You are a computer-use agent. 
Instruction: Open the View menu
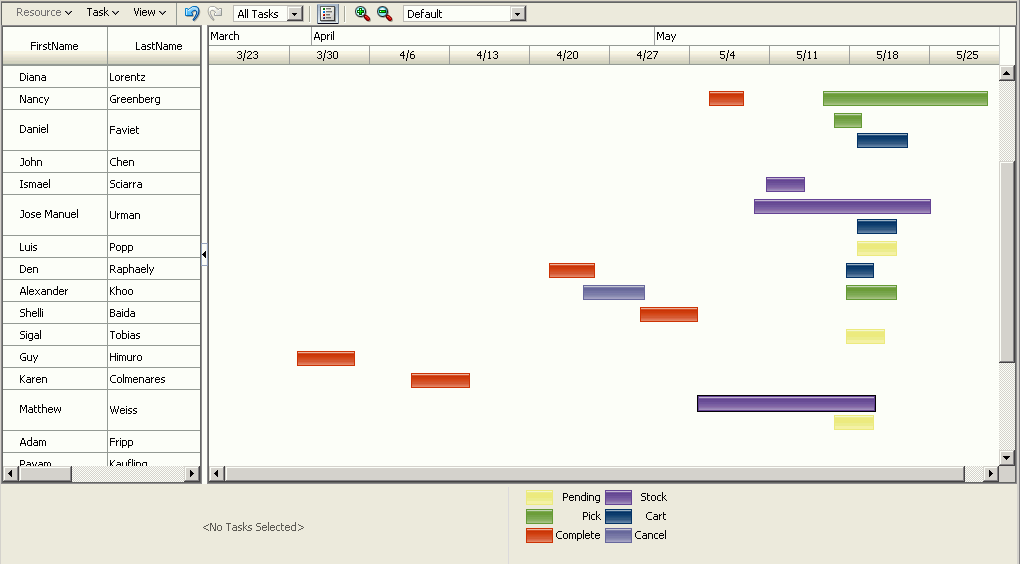(x=150, y=12)
